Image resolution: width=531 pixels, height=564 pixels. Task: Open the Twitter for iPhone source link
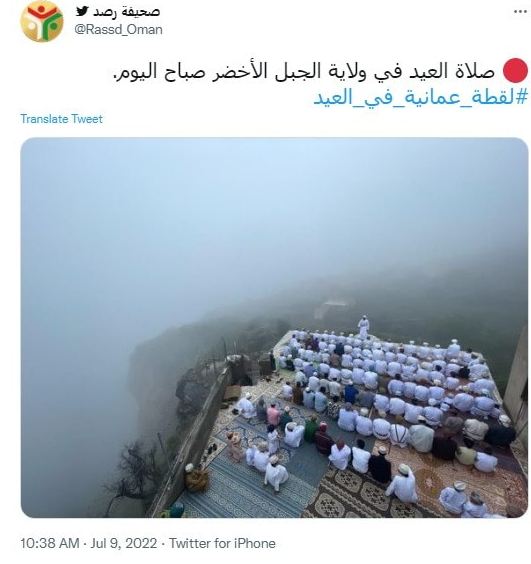click(222, 543)
